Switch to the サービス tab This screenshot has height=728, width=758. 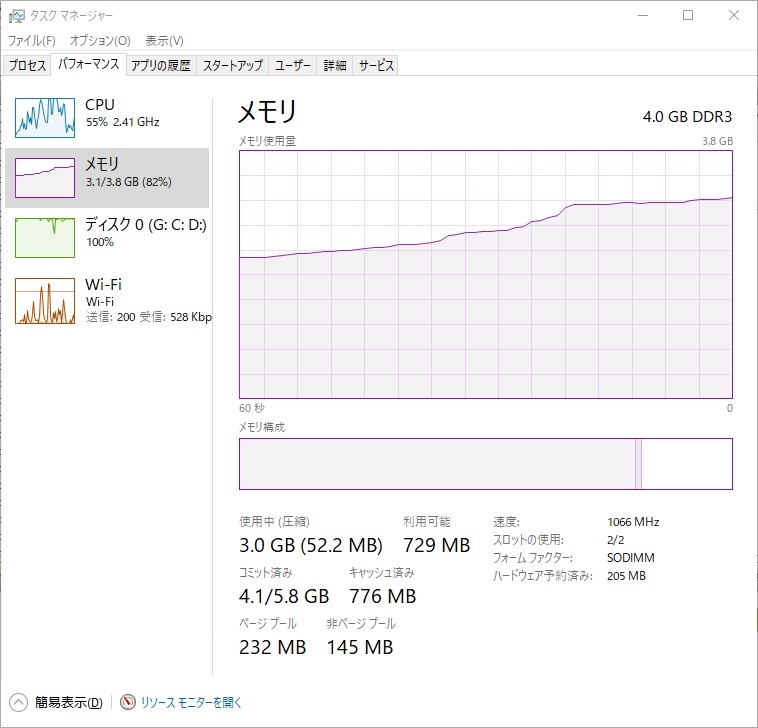pos(376,65)
